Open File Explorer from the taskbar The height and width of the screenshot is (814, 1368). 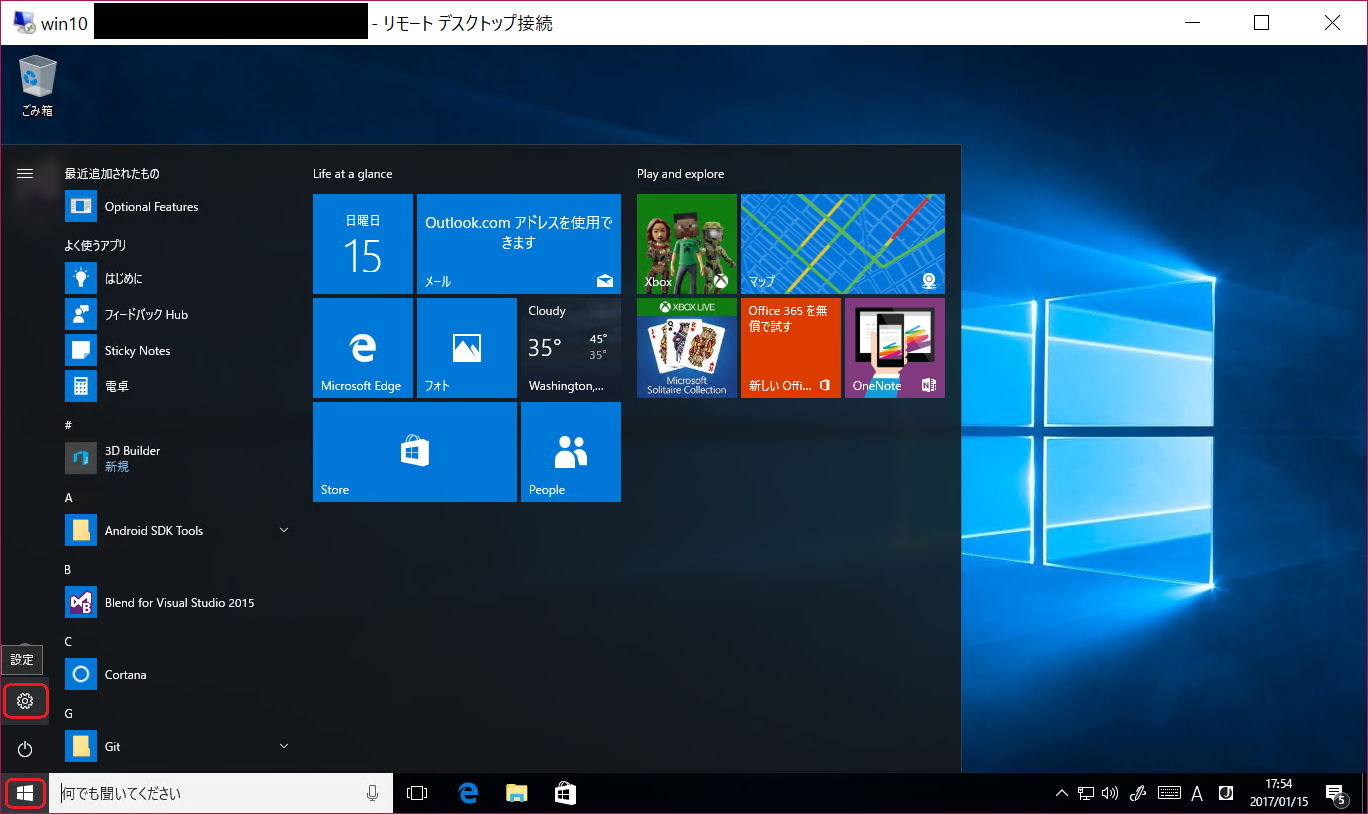516,792
